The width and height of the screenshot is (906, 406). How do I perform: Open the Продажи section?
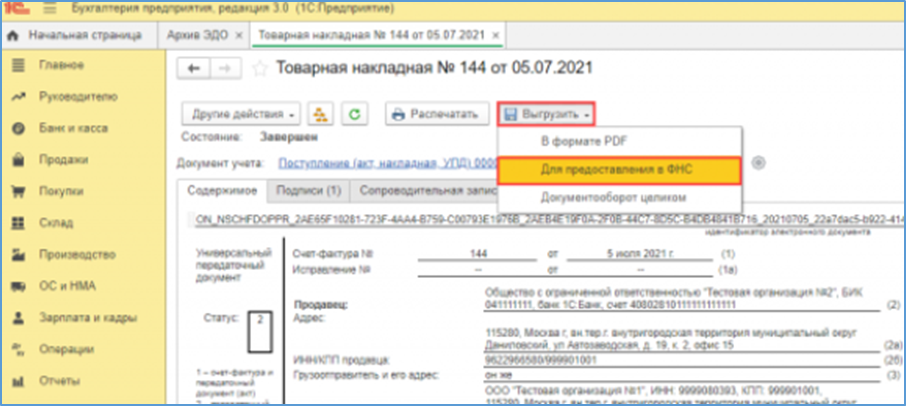[x=64, y=160]
